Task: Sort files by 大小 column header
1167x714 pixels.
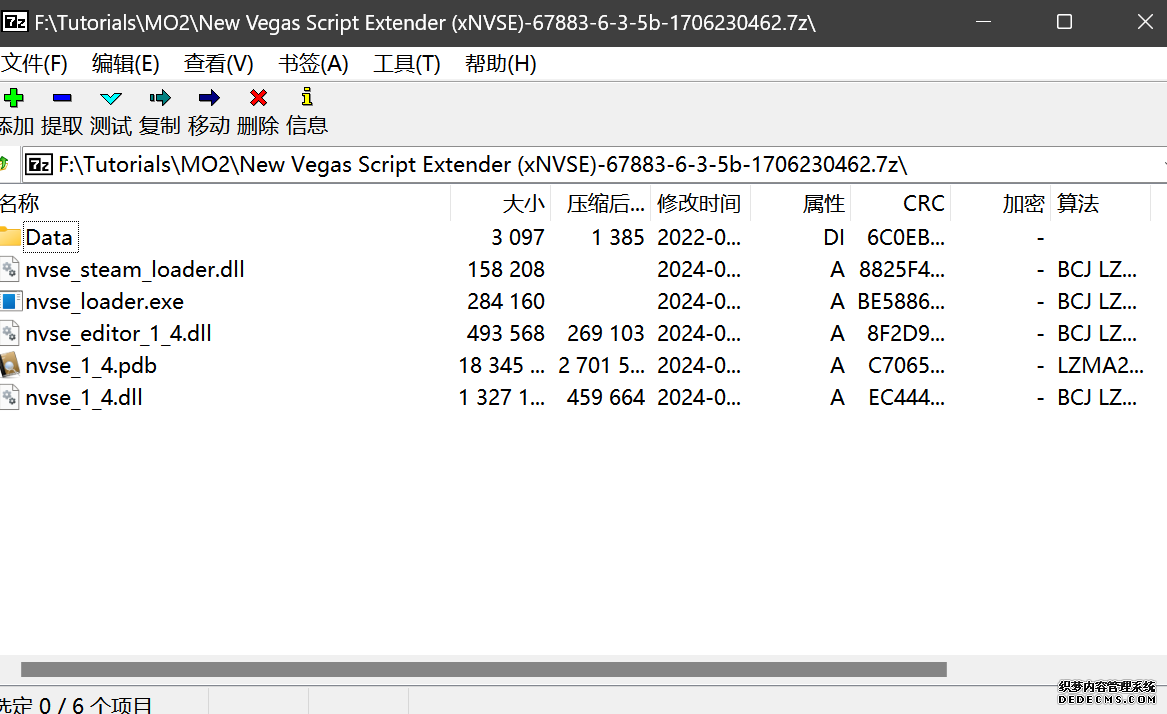Action: point(523,204)
